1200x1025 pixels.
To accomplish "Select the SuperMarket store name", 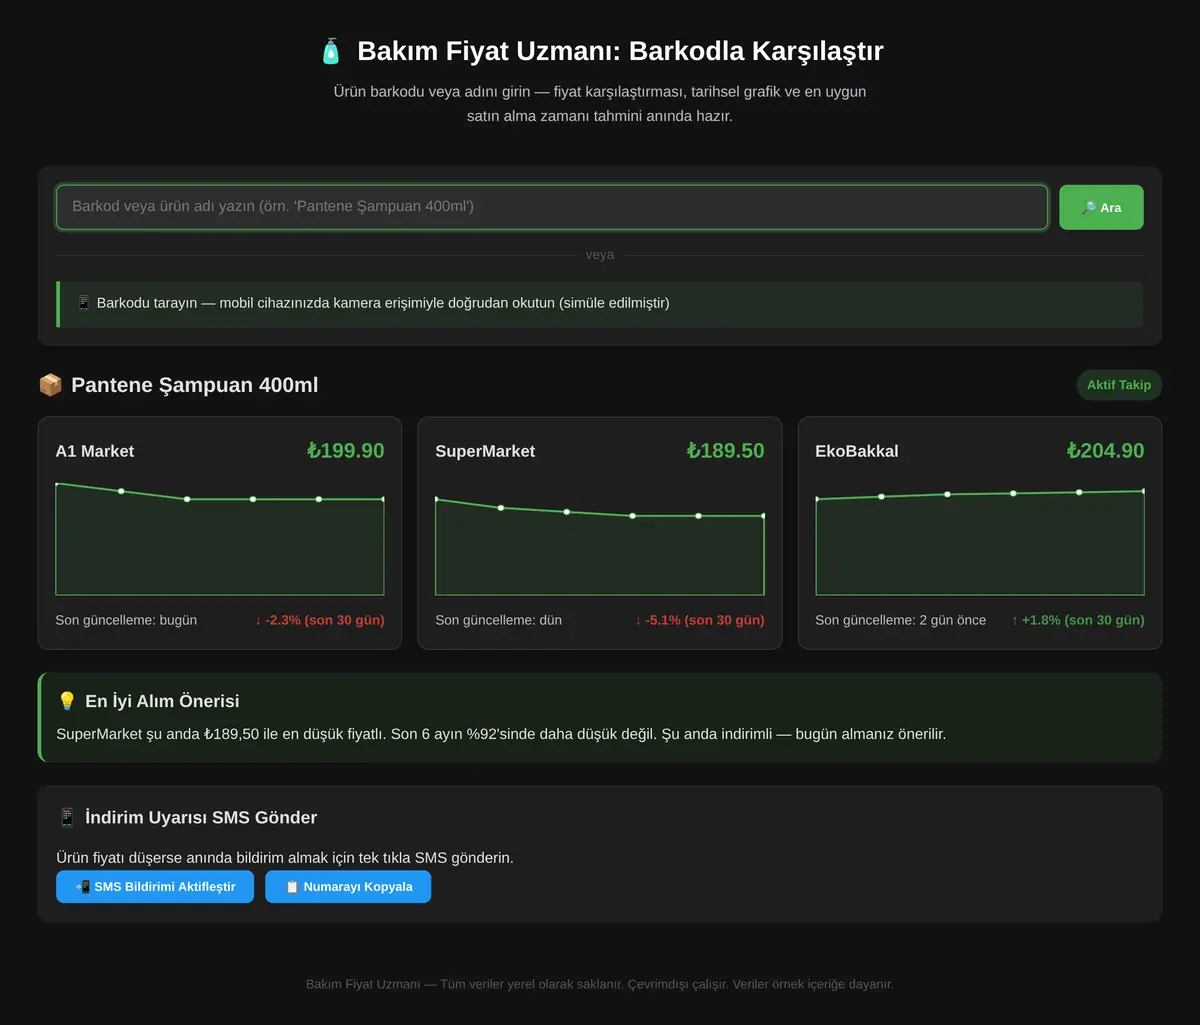I will coord(485,451).
